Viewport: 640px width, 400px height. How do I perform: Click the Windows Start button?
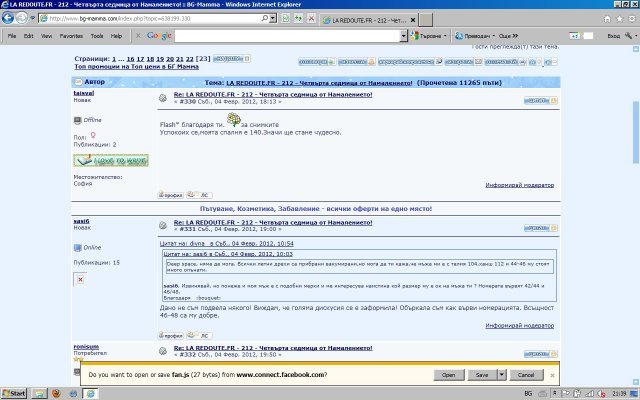pos(15,393)
